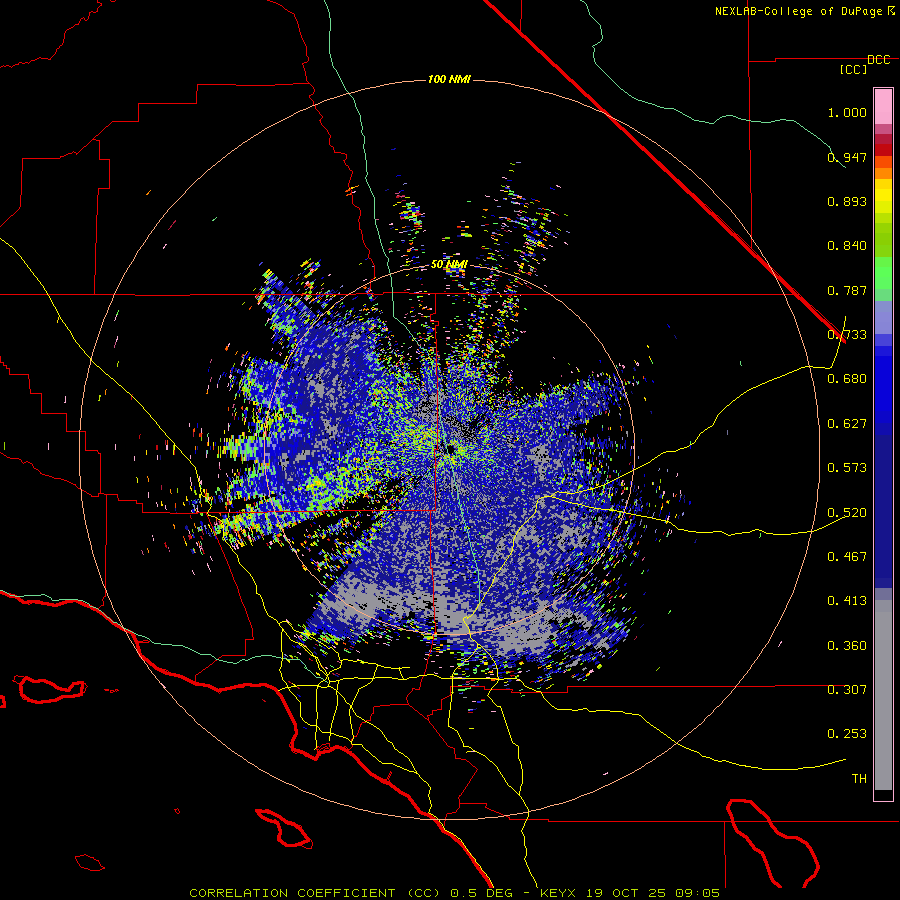Image resolution: width=900 pixels, height=900 pixels.
Task: Select the 0.787 scale value
Action: click(x=847, y=290)
